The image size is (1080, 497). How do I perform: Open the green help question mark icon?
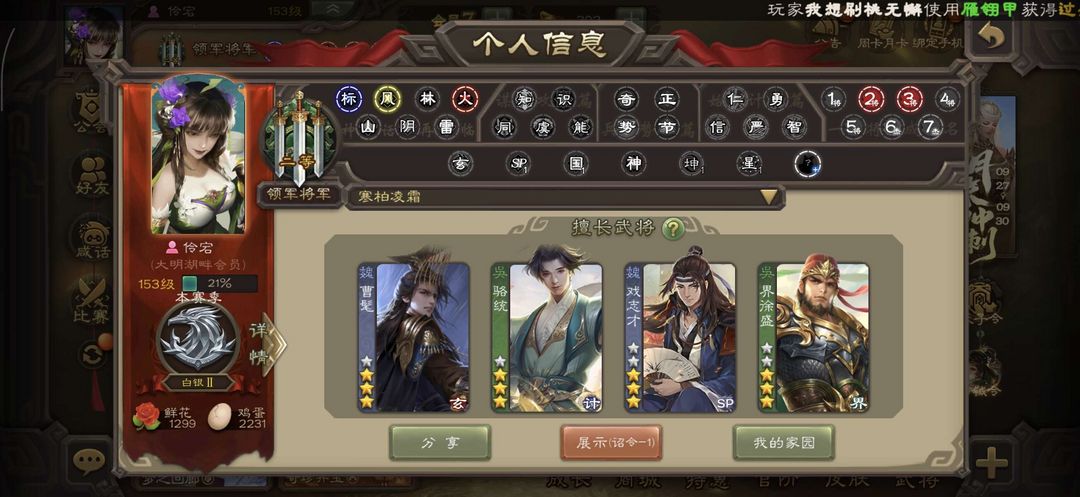click(x=672, y=229)
